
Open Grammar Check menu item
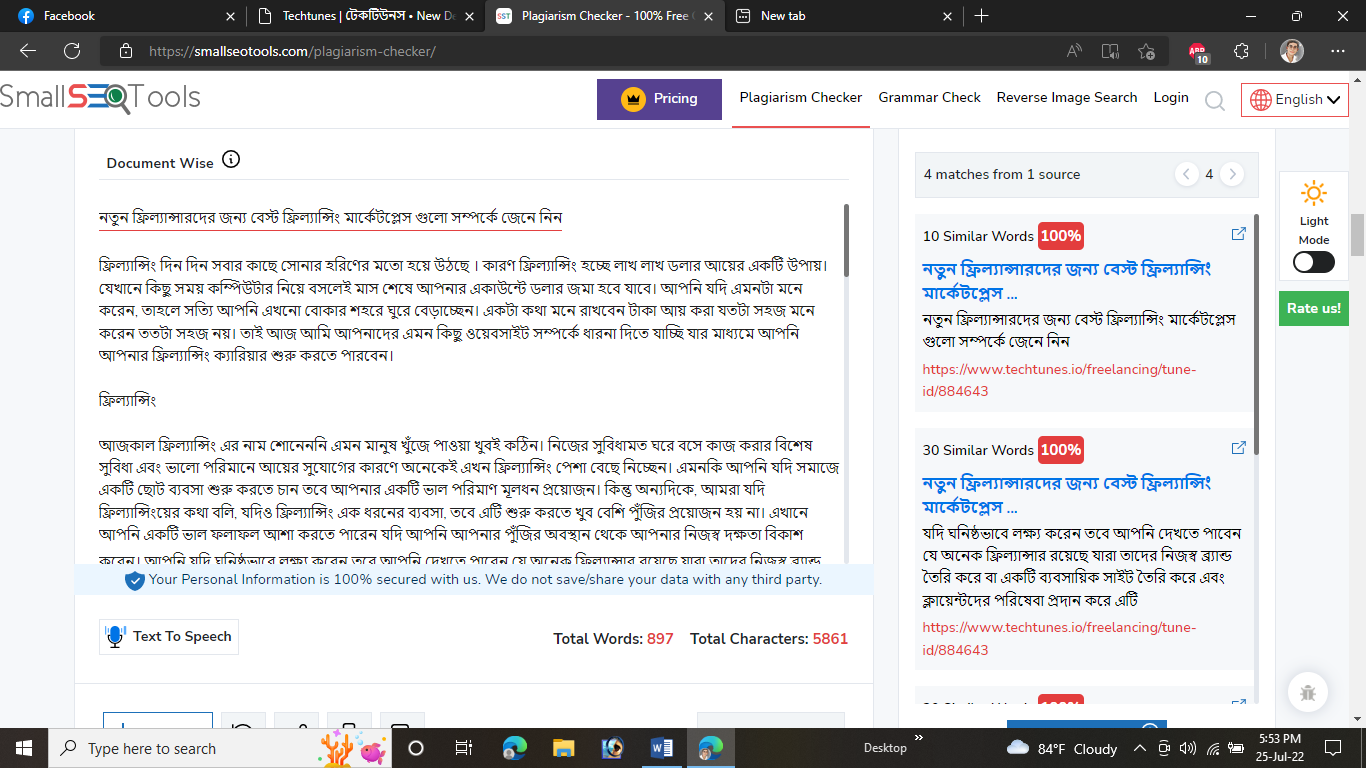pyautogui.click(x=929, y=97)
